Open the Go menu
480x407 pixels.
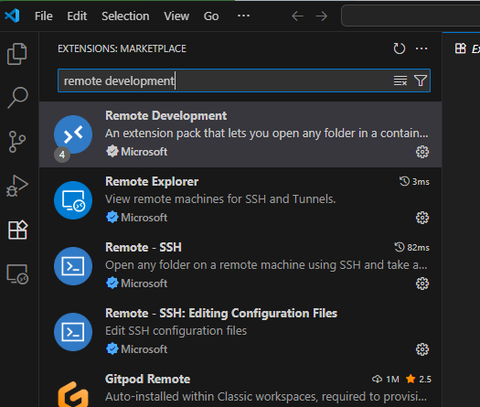coord(211,16)
